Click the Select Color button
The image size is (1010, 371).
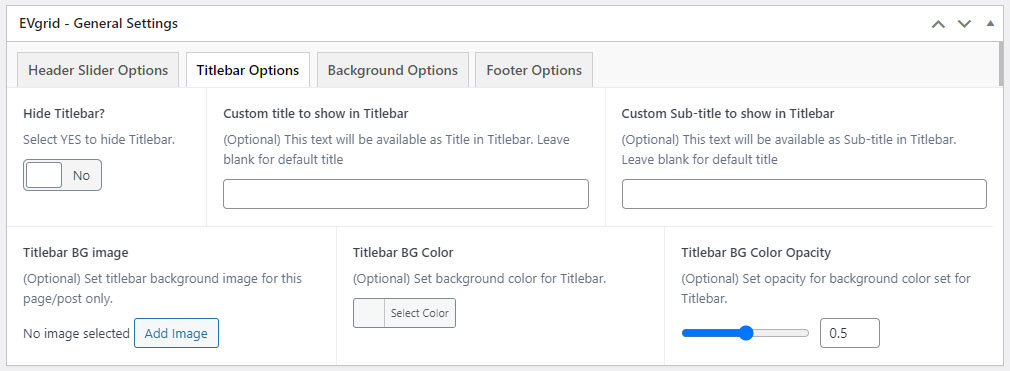(419, 313)
